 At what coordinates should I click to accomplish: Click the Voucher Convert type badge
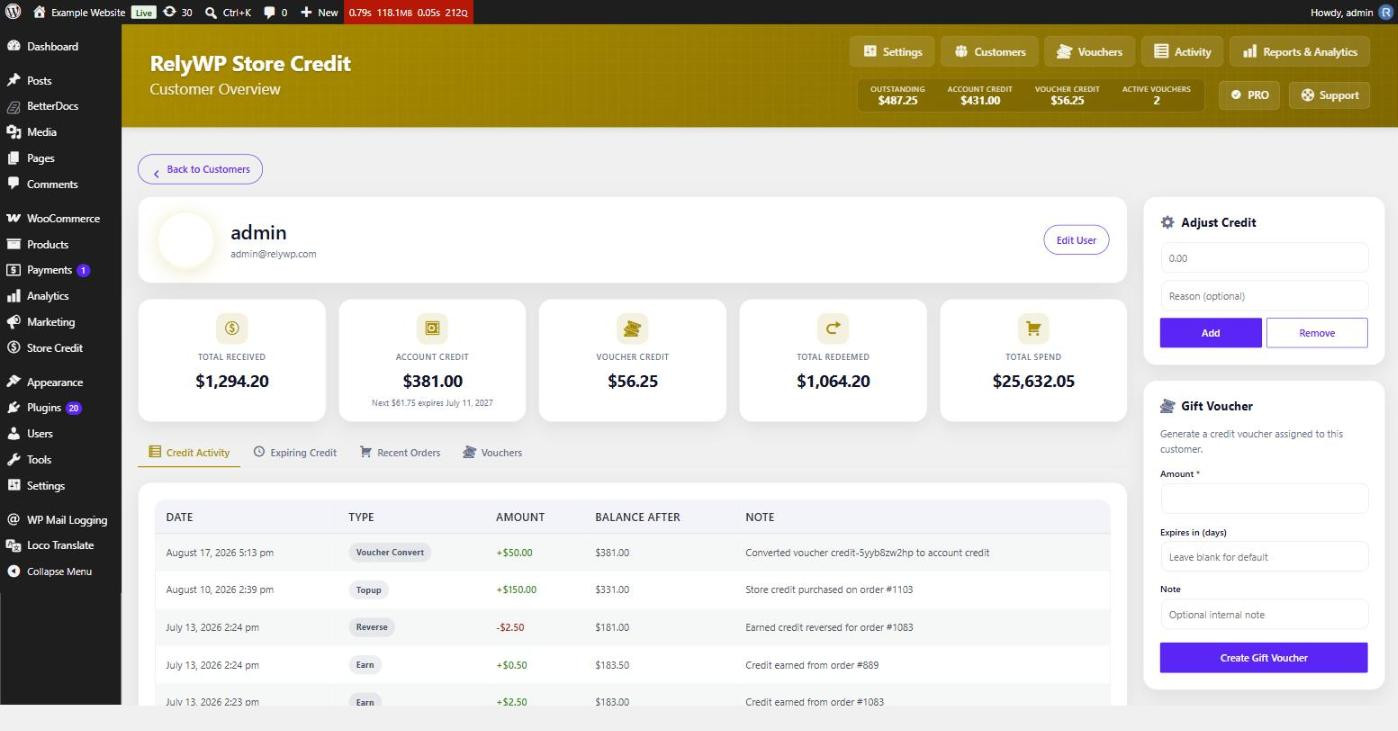(390, 553)
